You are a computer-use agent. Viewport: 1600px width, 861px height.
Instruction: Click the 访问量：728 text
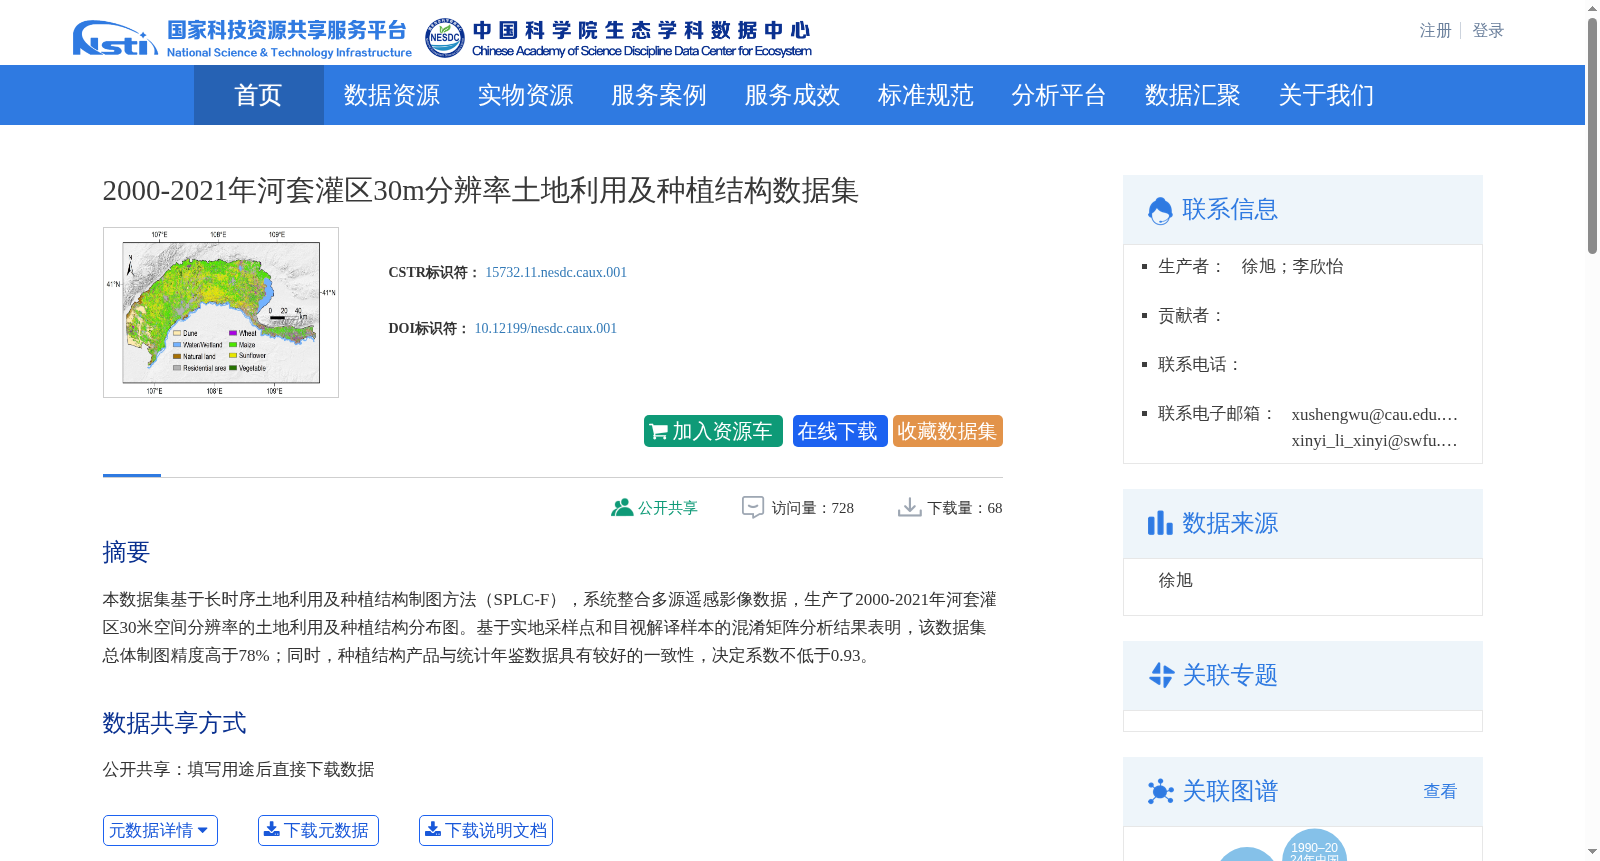click(x=812, y=508)
